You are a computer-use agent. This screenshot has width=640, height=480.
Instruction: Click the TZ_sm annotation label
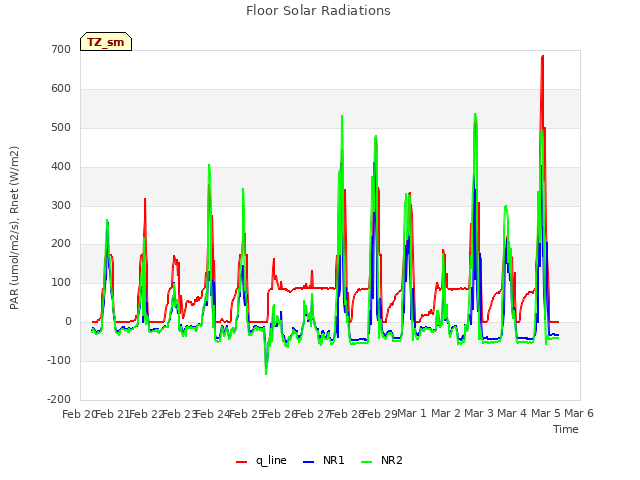click(x=106, y=42)
